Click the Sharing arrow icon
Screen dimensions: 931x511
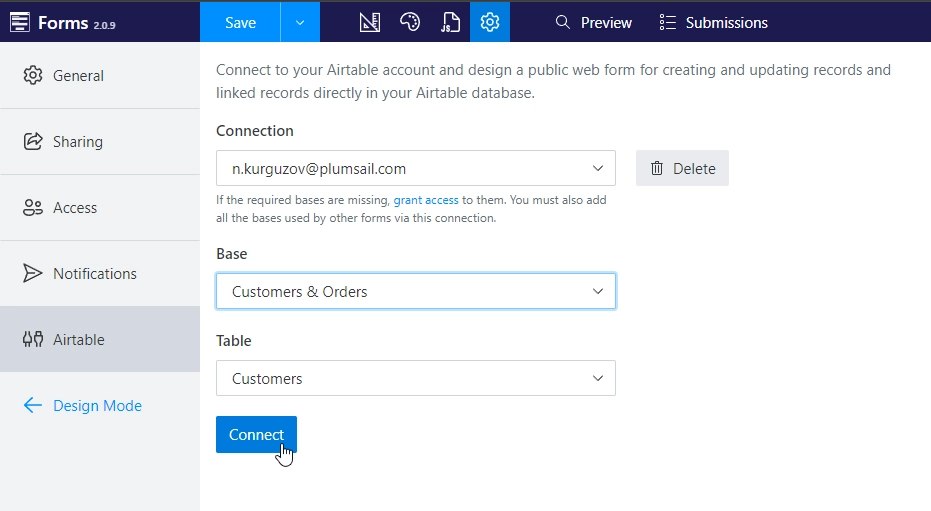[33, 141]
